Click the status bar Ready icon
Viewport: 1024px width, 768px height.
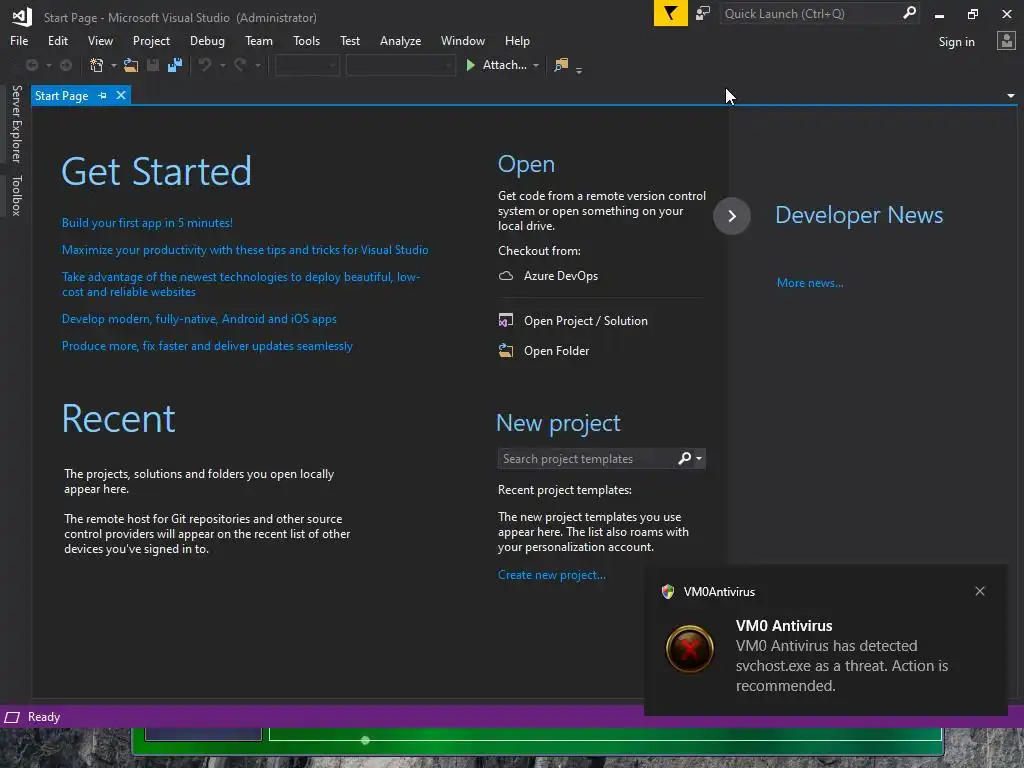12,717
